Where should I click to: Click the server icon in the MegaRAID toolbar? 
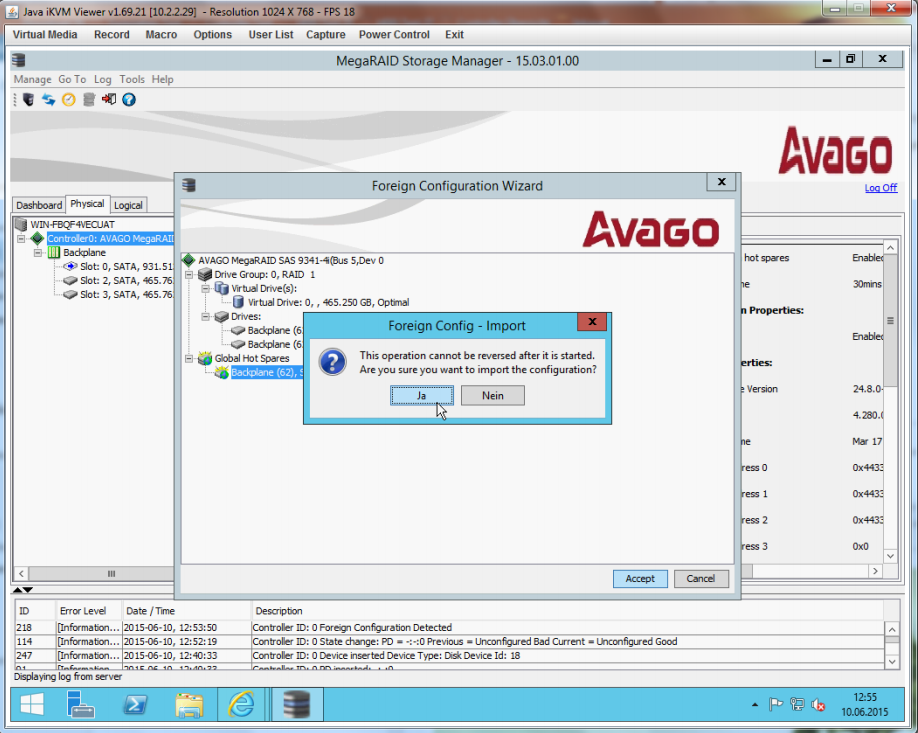click(28, 99)
